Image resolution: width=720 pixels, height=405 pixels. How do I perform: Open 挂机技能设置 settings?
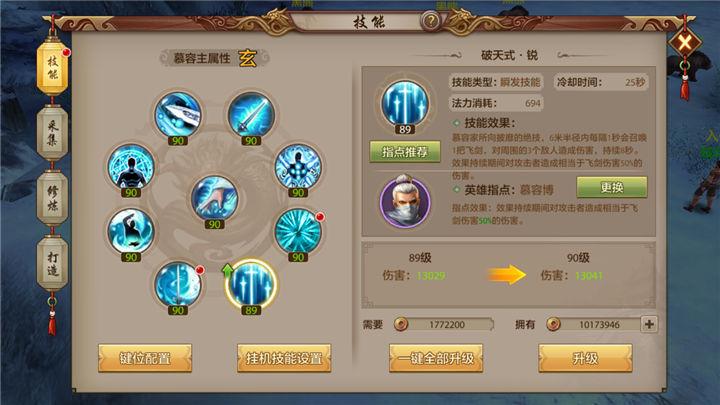284,358
